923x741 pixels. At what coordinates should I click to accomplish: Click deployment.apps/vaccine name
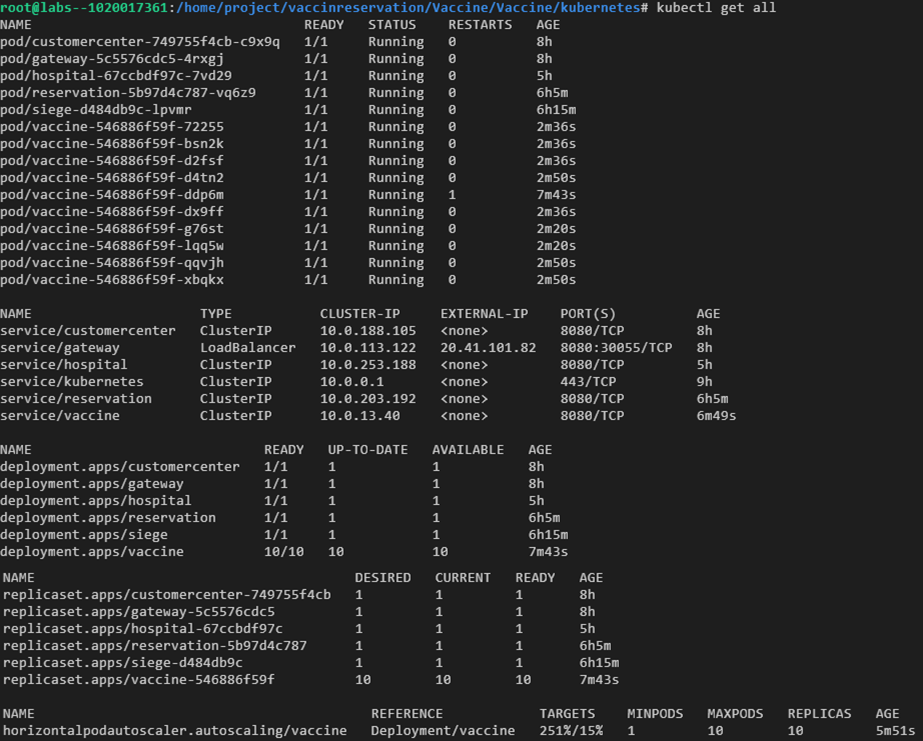coord(92,552)
